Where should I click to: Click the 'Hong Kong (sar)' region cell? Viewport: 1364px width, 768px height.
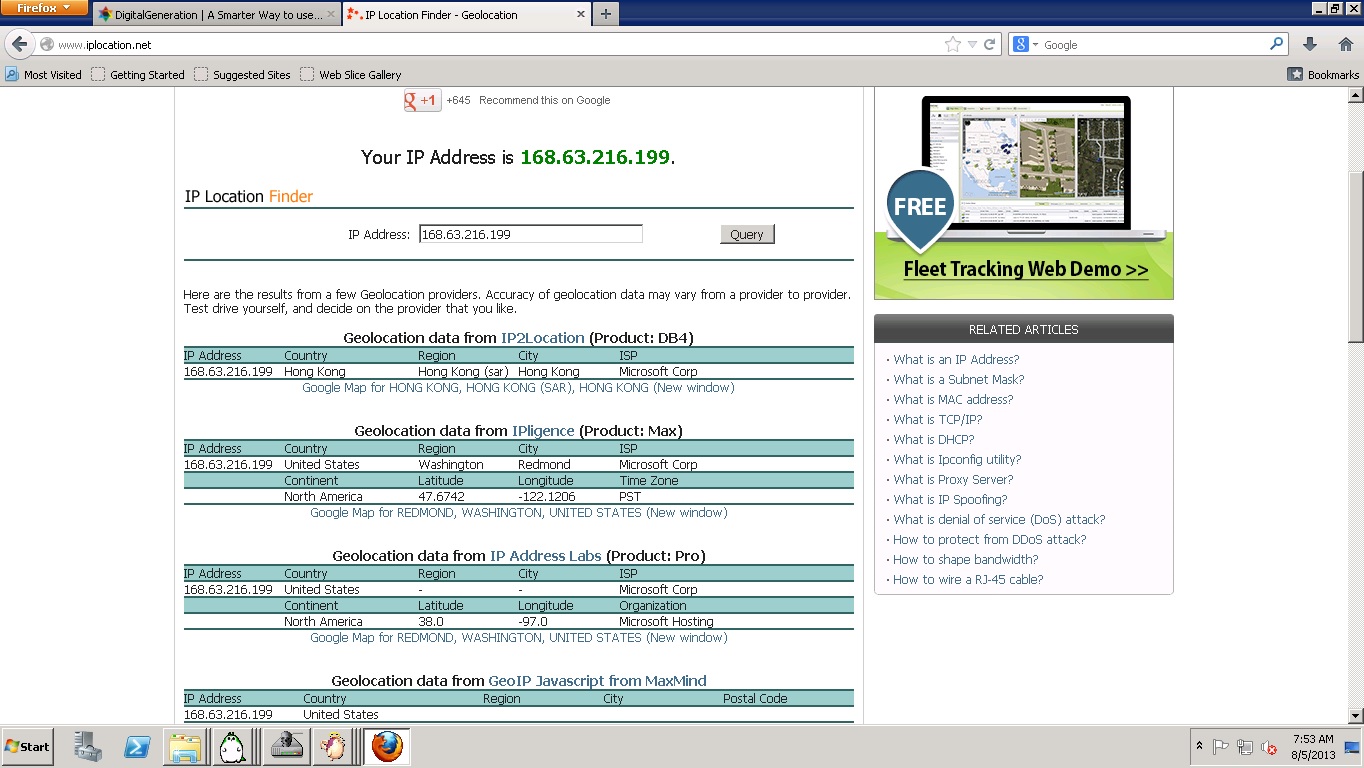pos(463,372)
